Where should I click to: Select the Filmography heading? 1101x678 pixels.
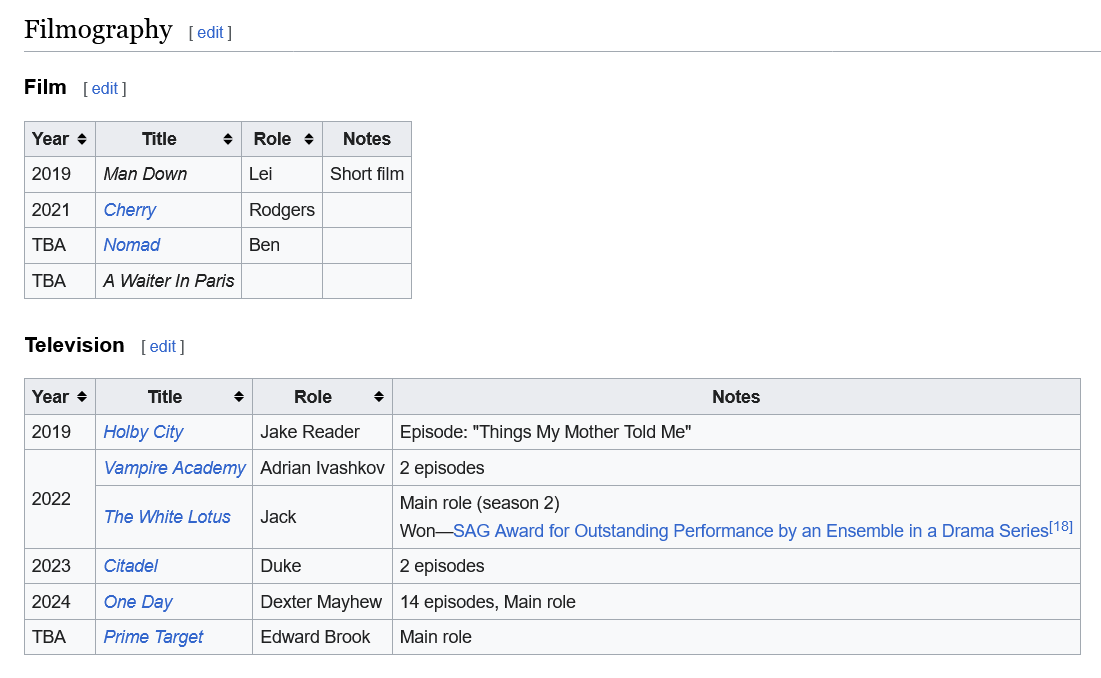point(98,29)
